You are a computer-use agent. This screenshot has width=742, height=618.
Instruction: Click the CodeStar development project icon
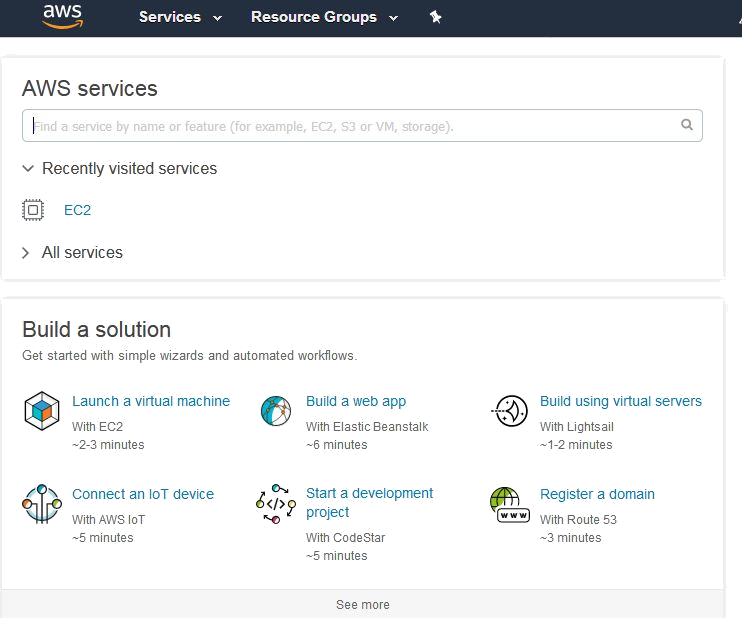pos(275,504)
